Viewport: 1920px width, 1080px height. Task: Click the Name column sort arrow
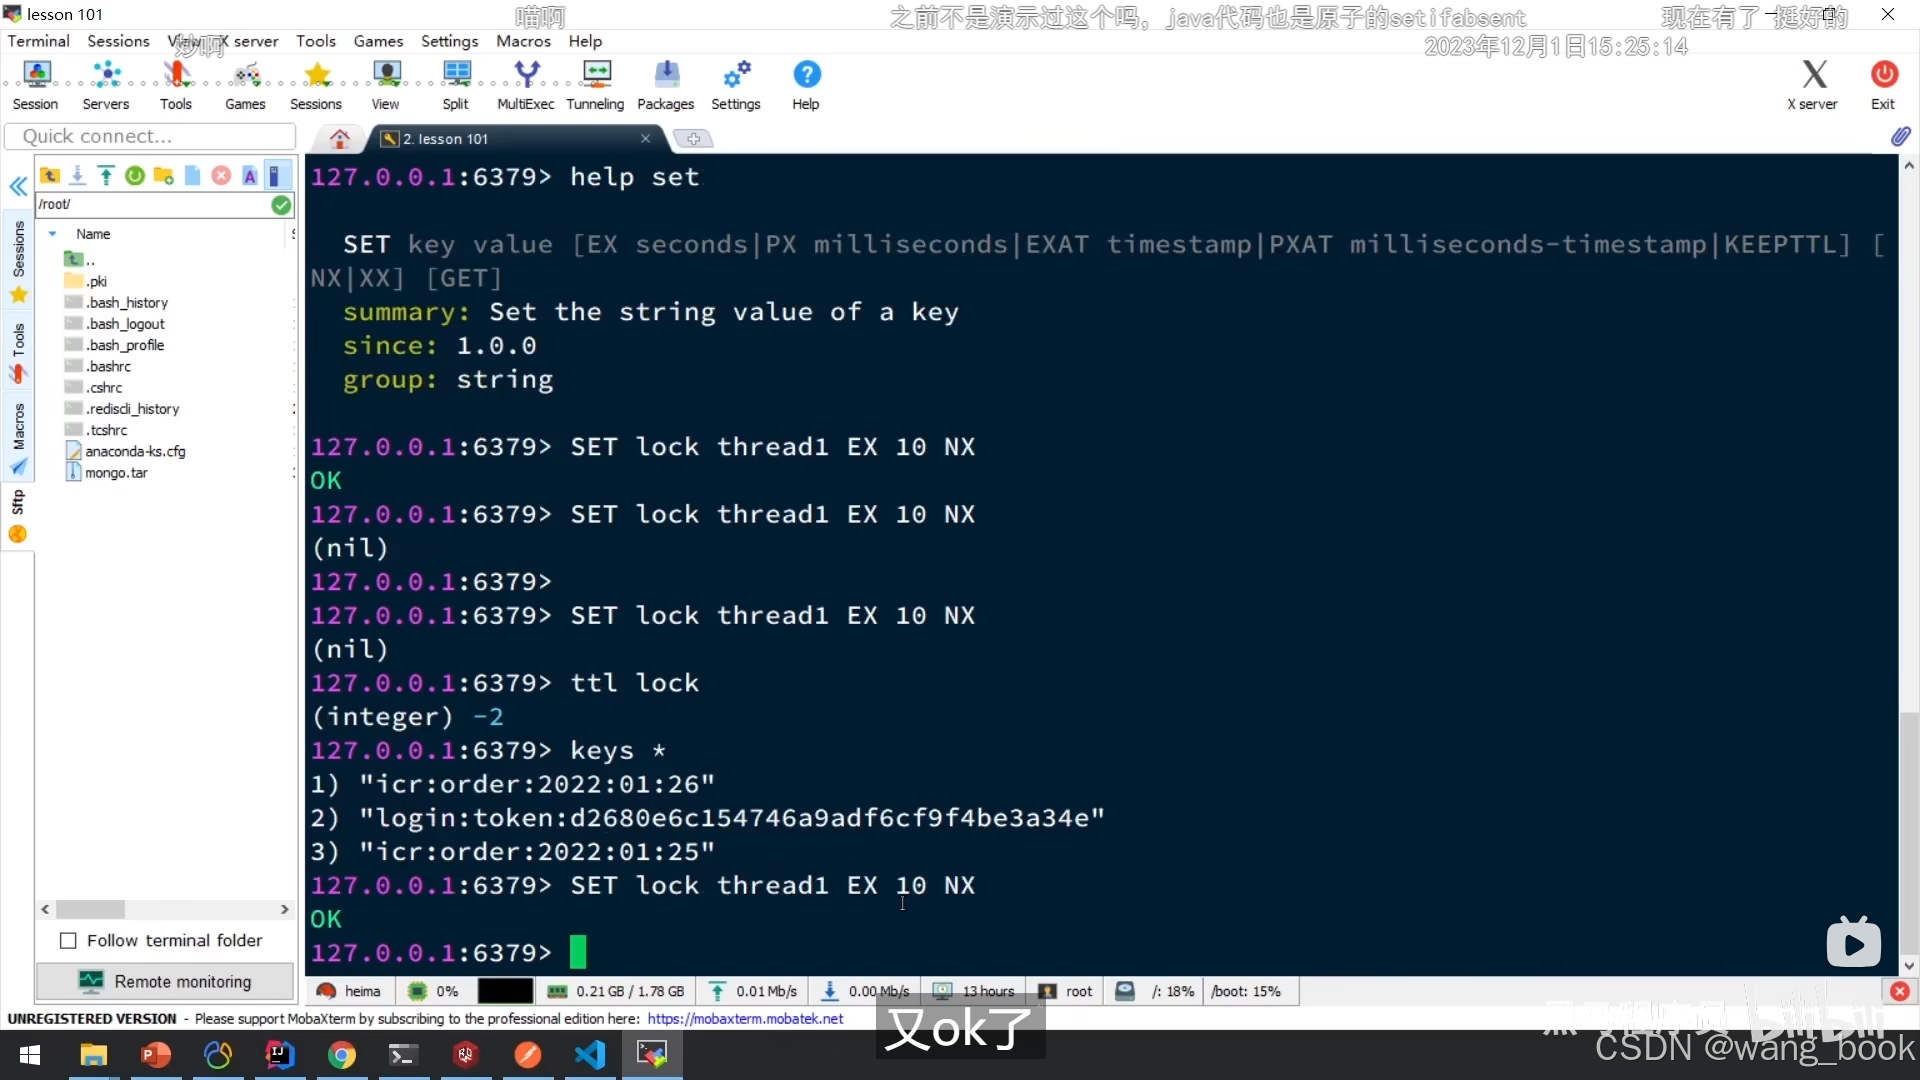point(52,234)
